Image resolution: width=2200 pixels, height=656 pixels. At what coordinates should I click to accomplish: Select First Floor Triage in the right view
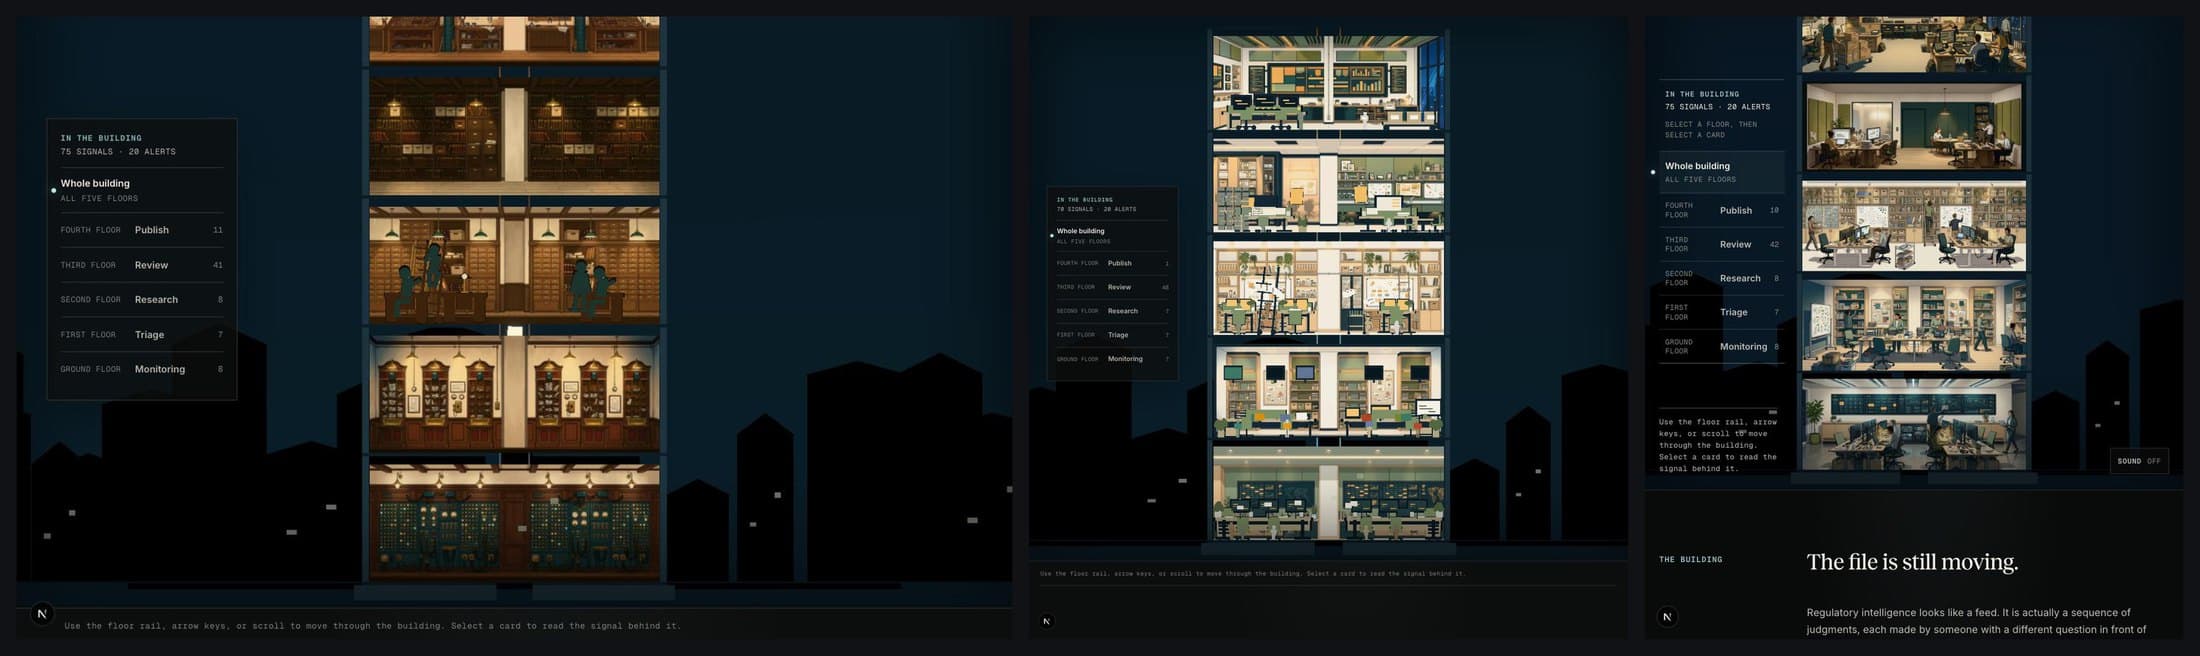tap(1721, 312)
